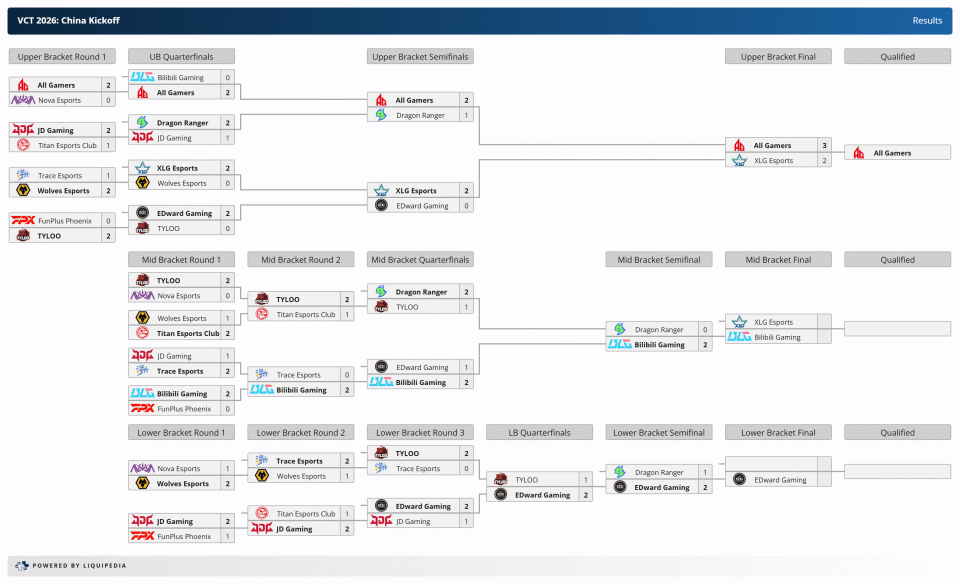Open the Results link in the header
This screenshot has width=960, height=584.
click(927, 20)
